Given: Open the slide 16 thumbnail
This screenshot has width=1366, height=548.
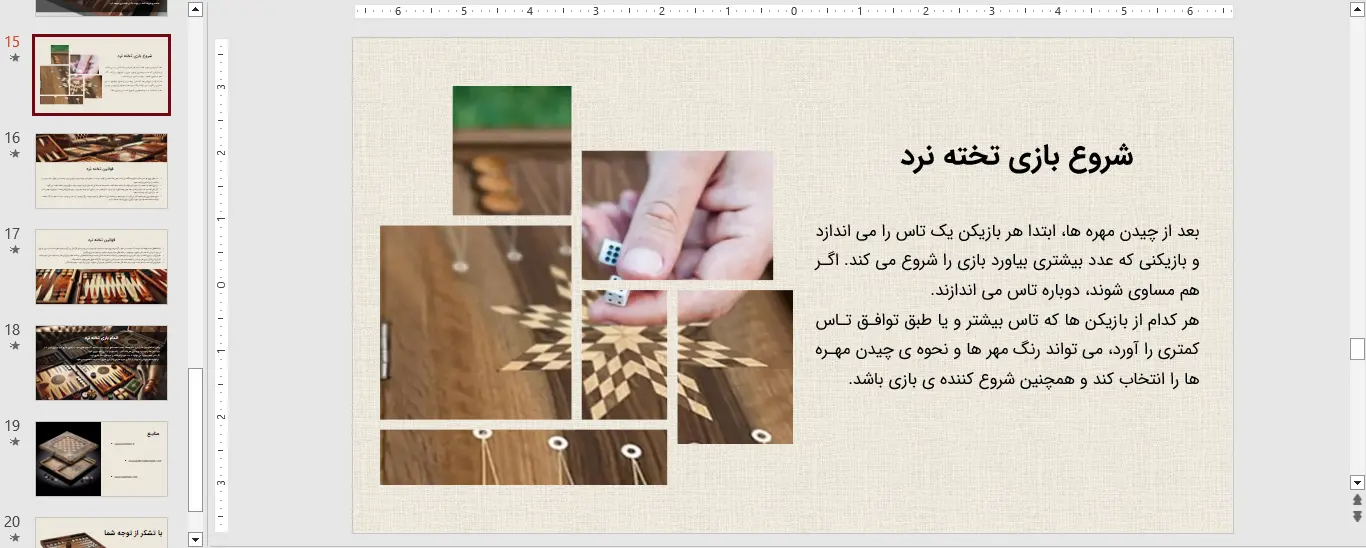Looking at the screenshot, I should 101,171.
